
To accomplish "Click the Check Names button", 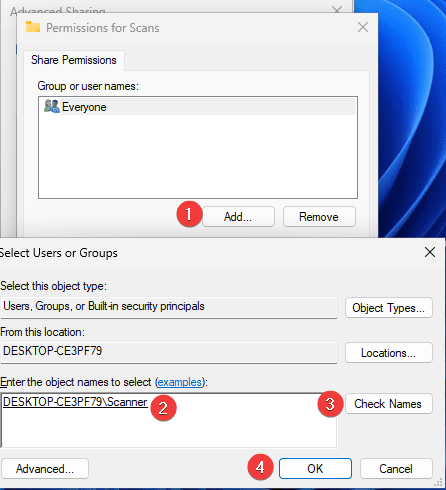I will [389, 404].
